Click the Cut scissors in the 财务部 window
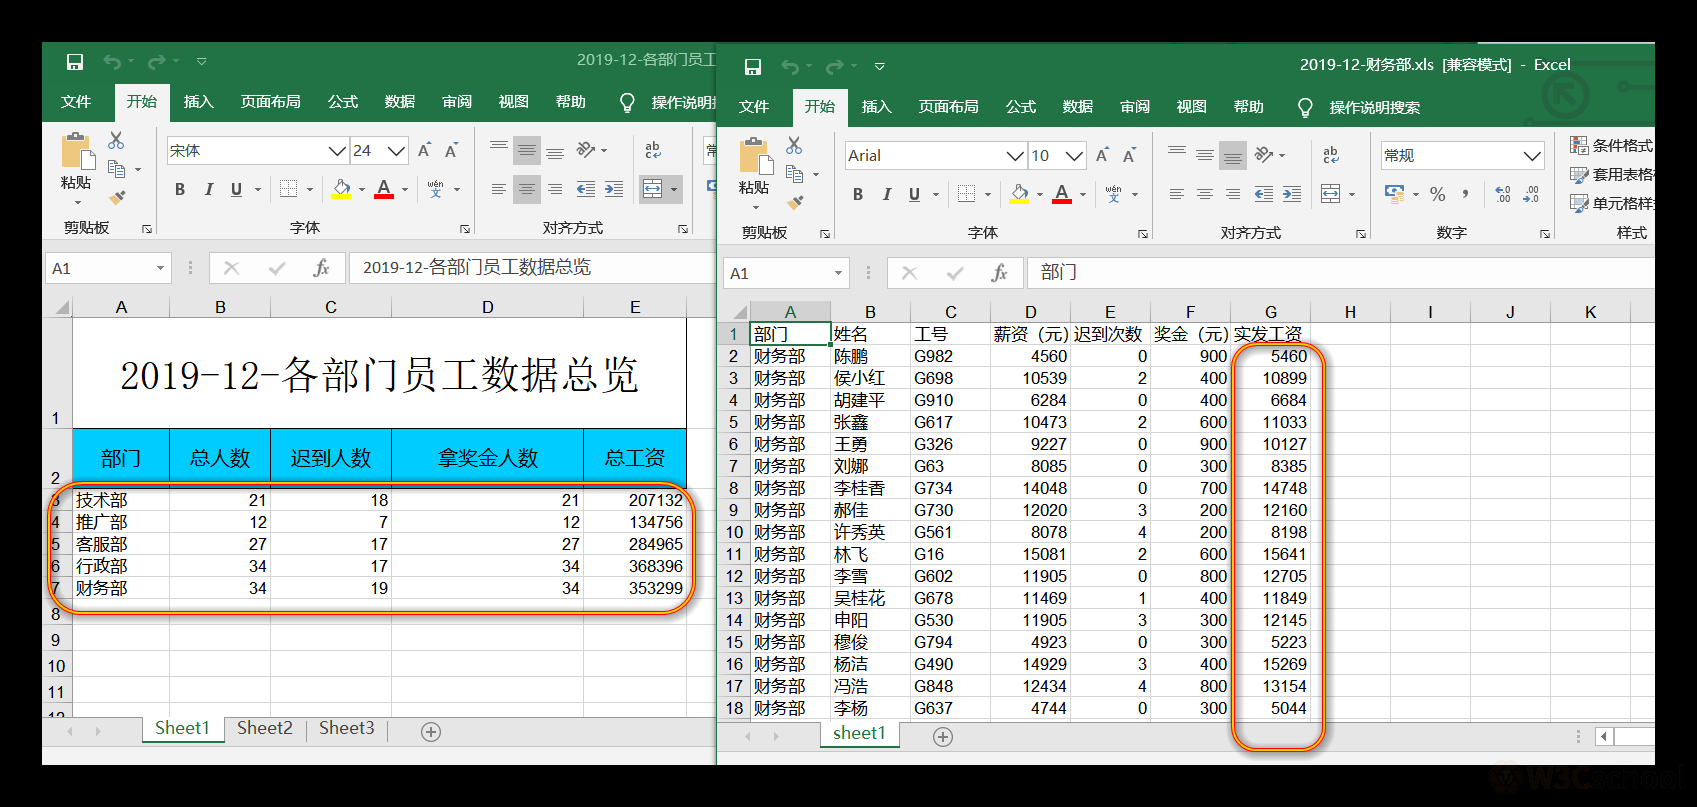The width and height of the screenshot is (1697, 807). tap(794, 146)
